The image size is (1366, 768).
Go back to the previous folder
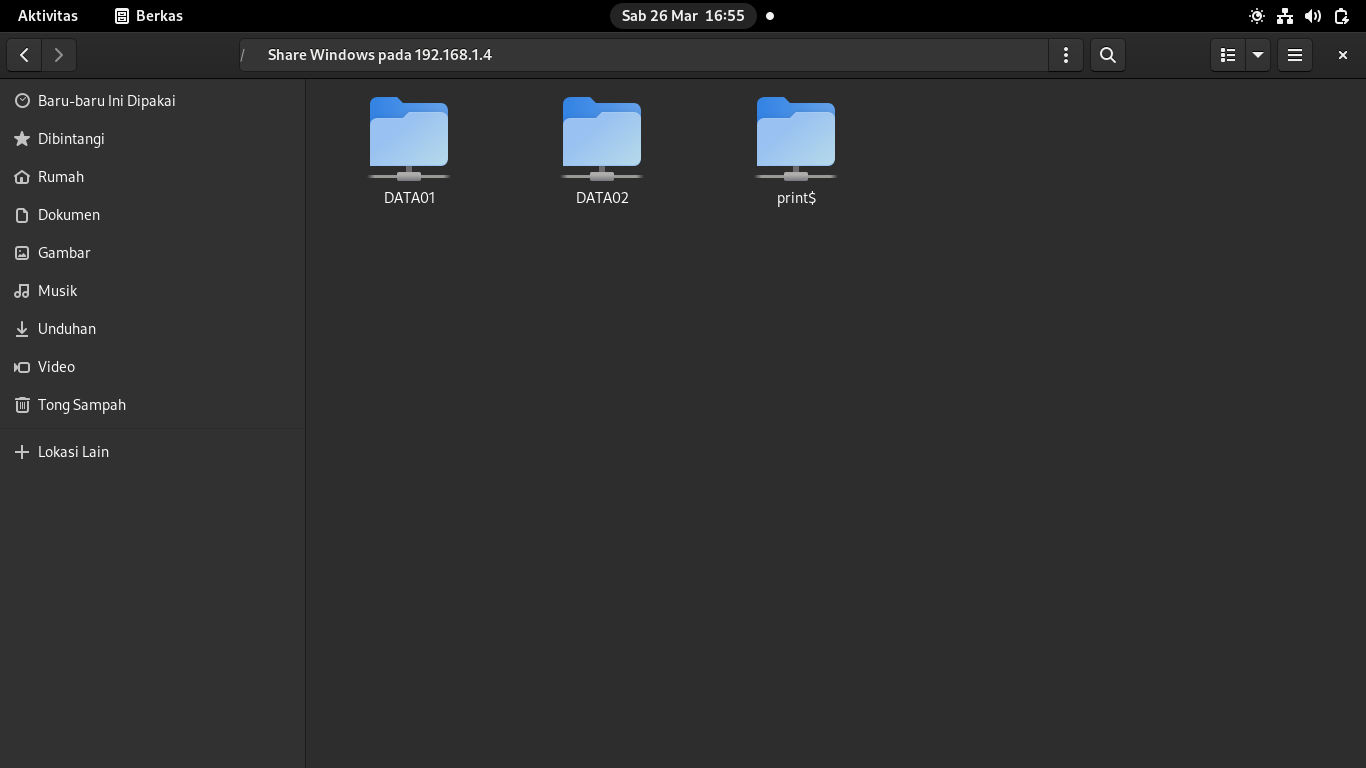[x=24, y=55]
